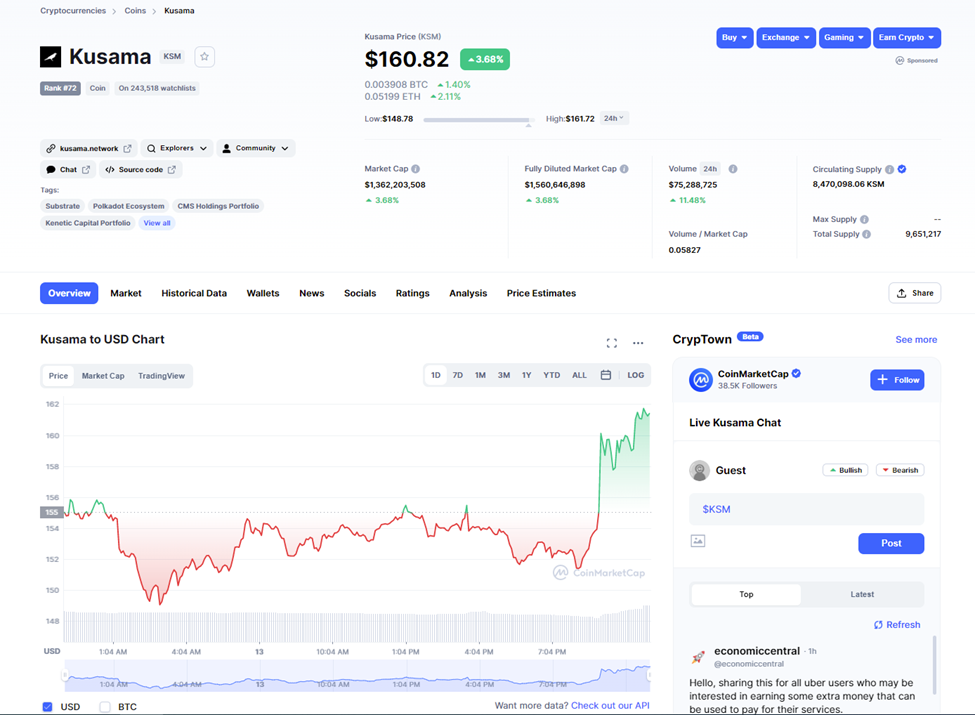Open Market Cap info tooltip icon

pyautogui.click(x=415, y=168)
